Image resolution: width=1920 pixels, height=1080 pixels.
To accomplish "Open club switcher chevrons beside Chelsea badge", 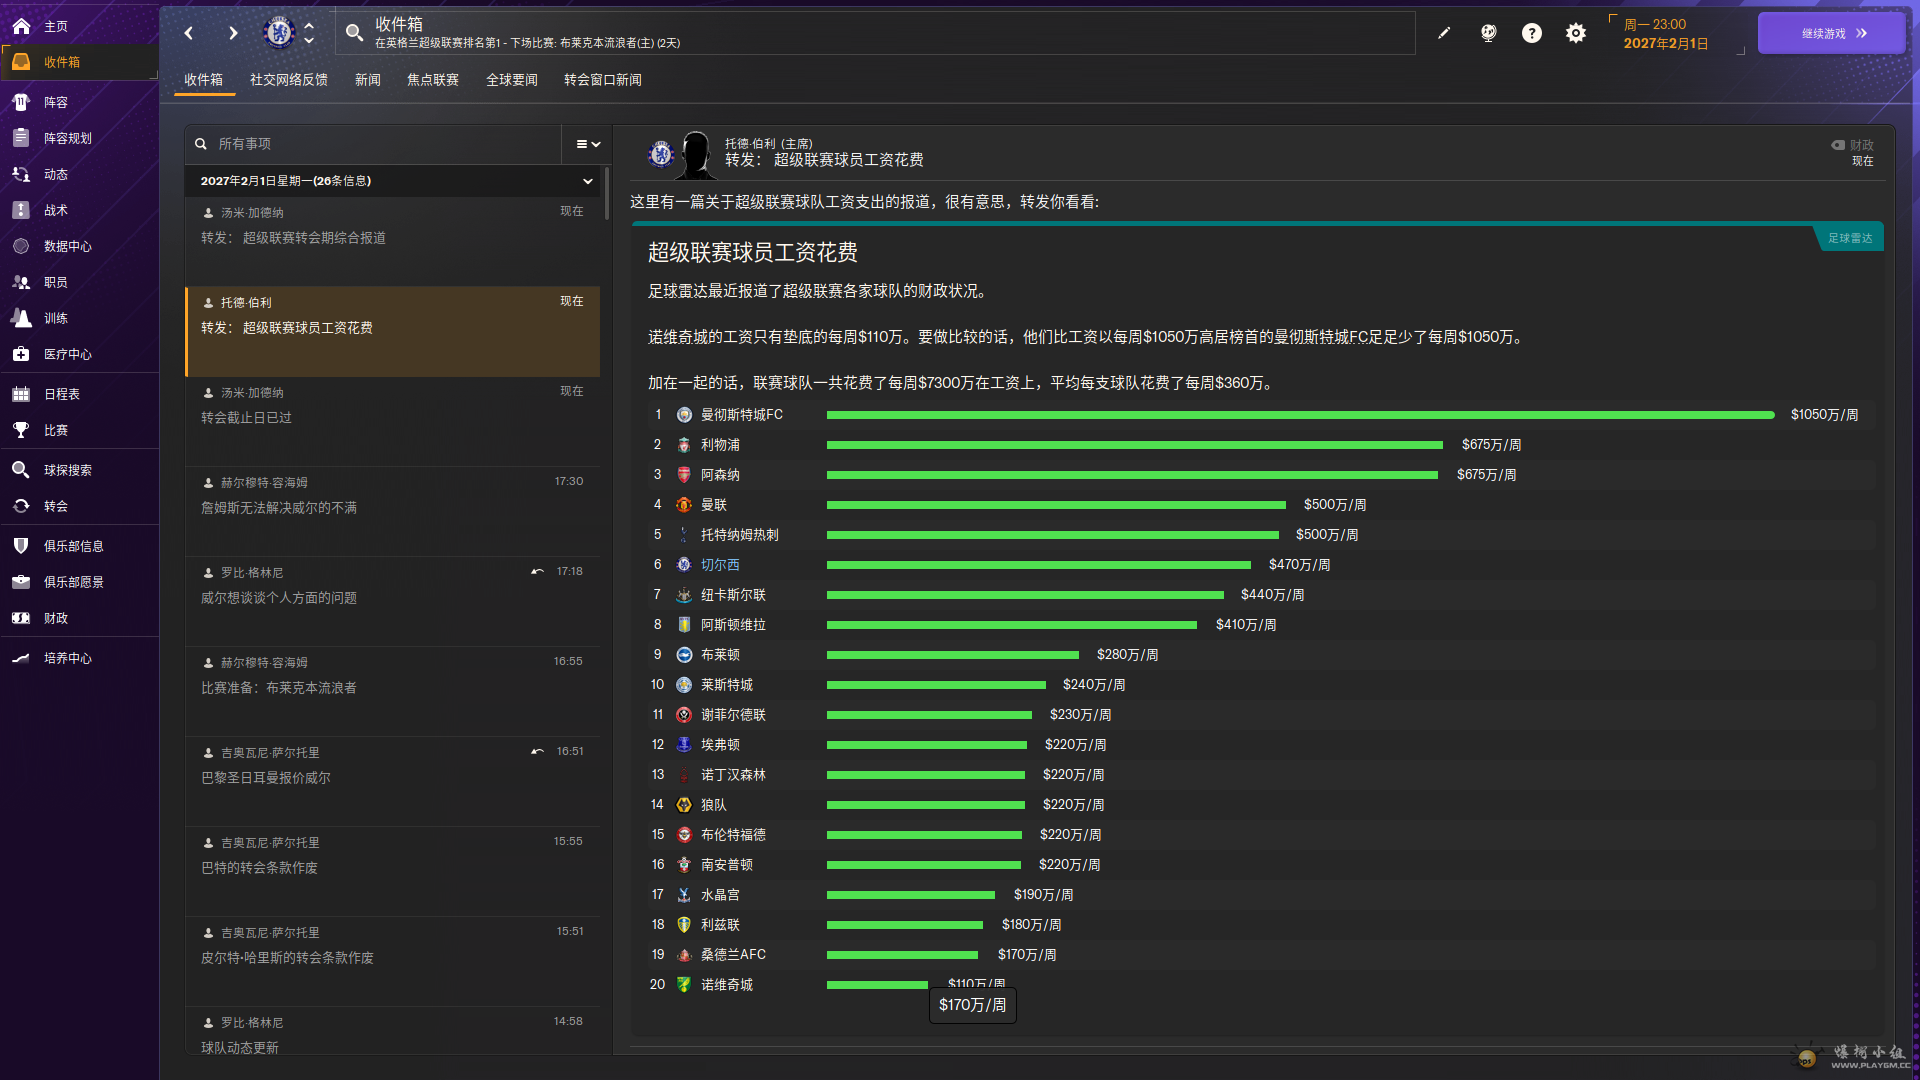I will [x=309, y=33].
